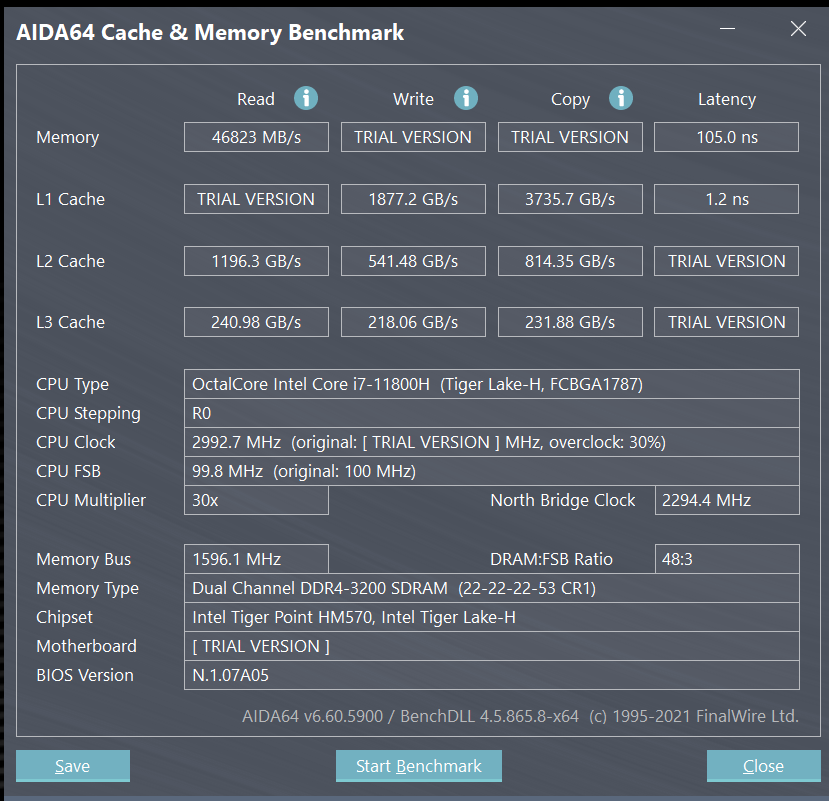The width and height of the screenshot is (829, 801).
Task: Click the L2 Cache Latency TRIAL VERSION field
Action: (x=726, y=261)
